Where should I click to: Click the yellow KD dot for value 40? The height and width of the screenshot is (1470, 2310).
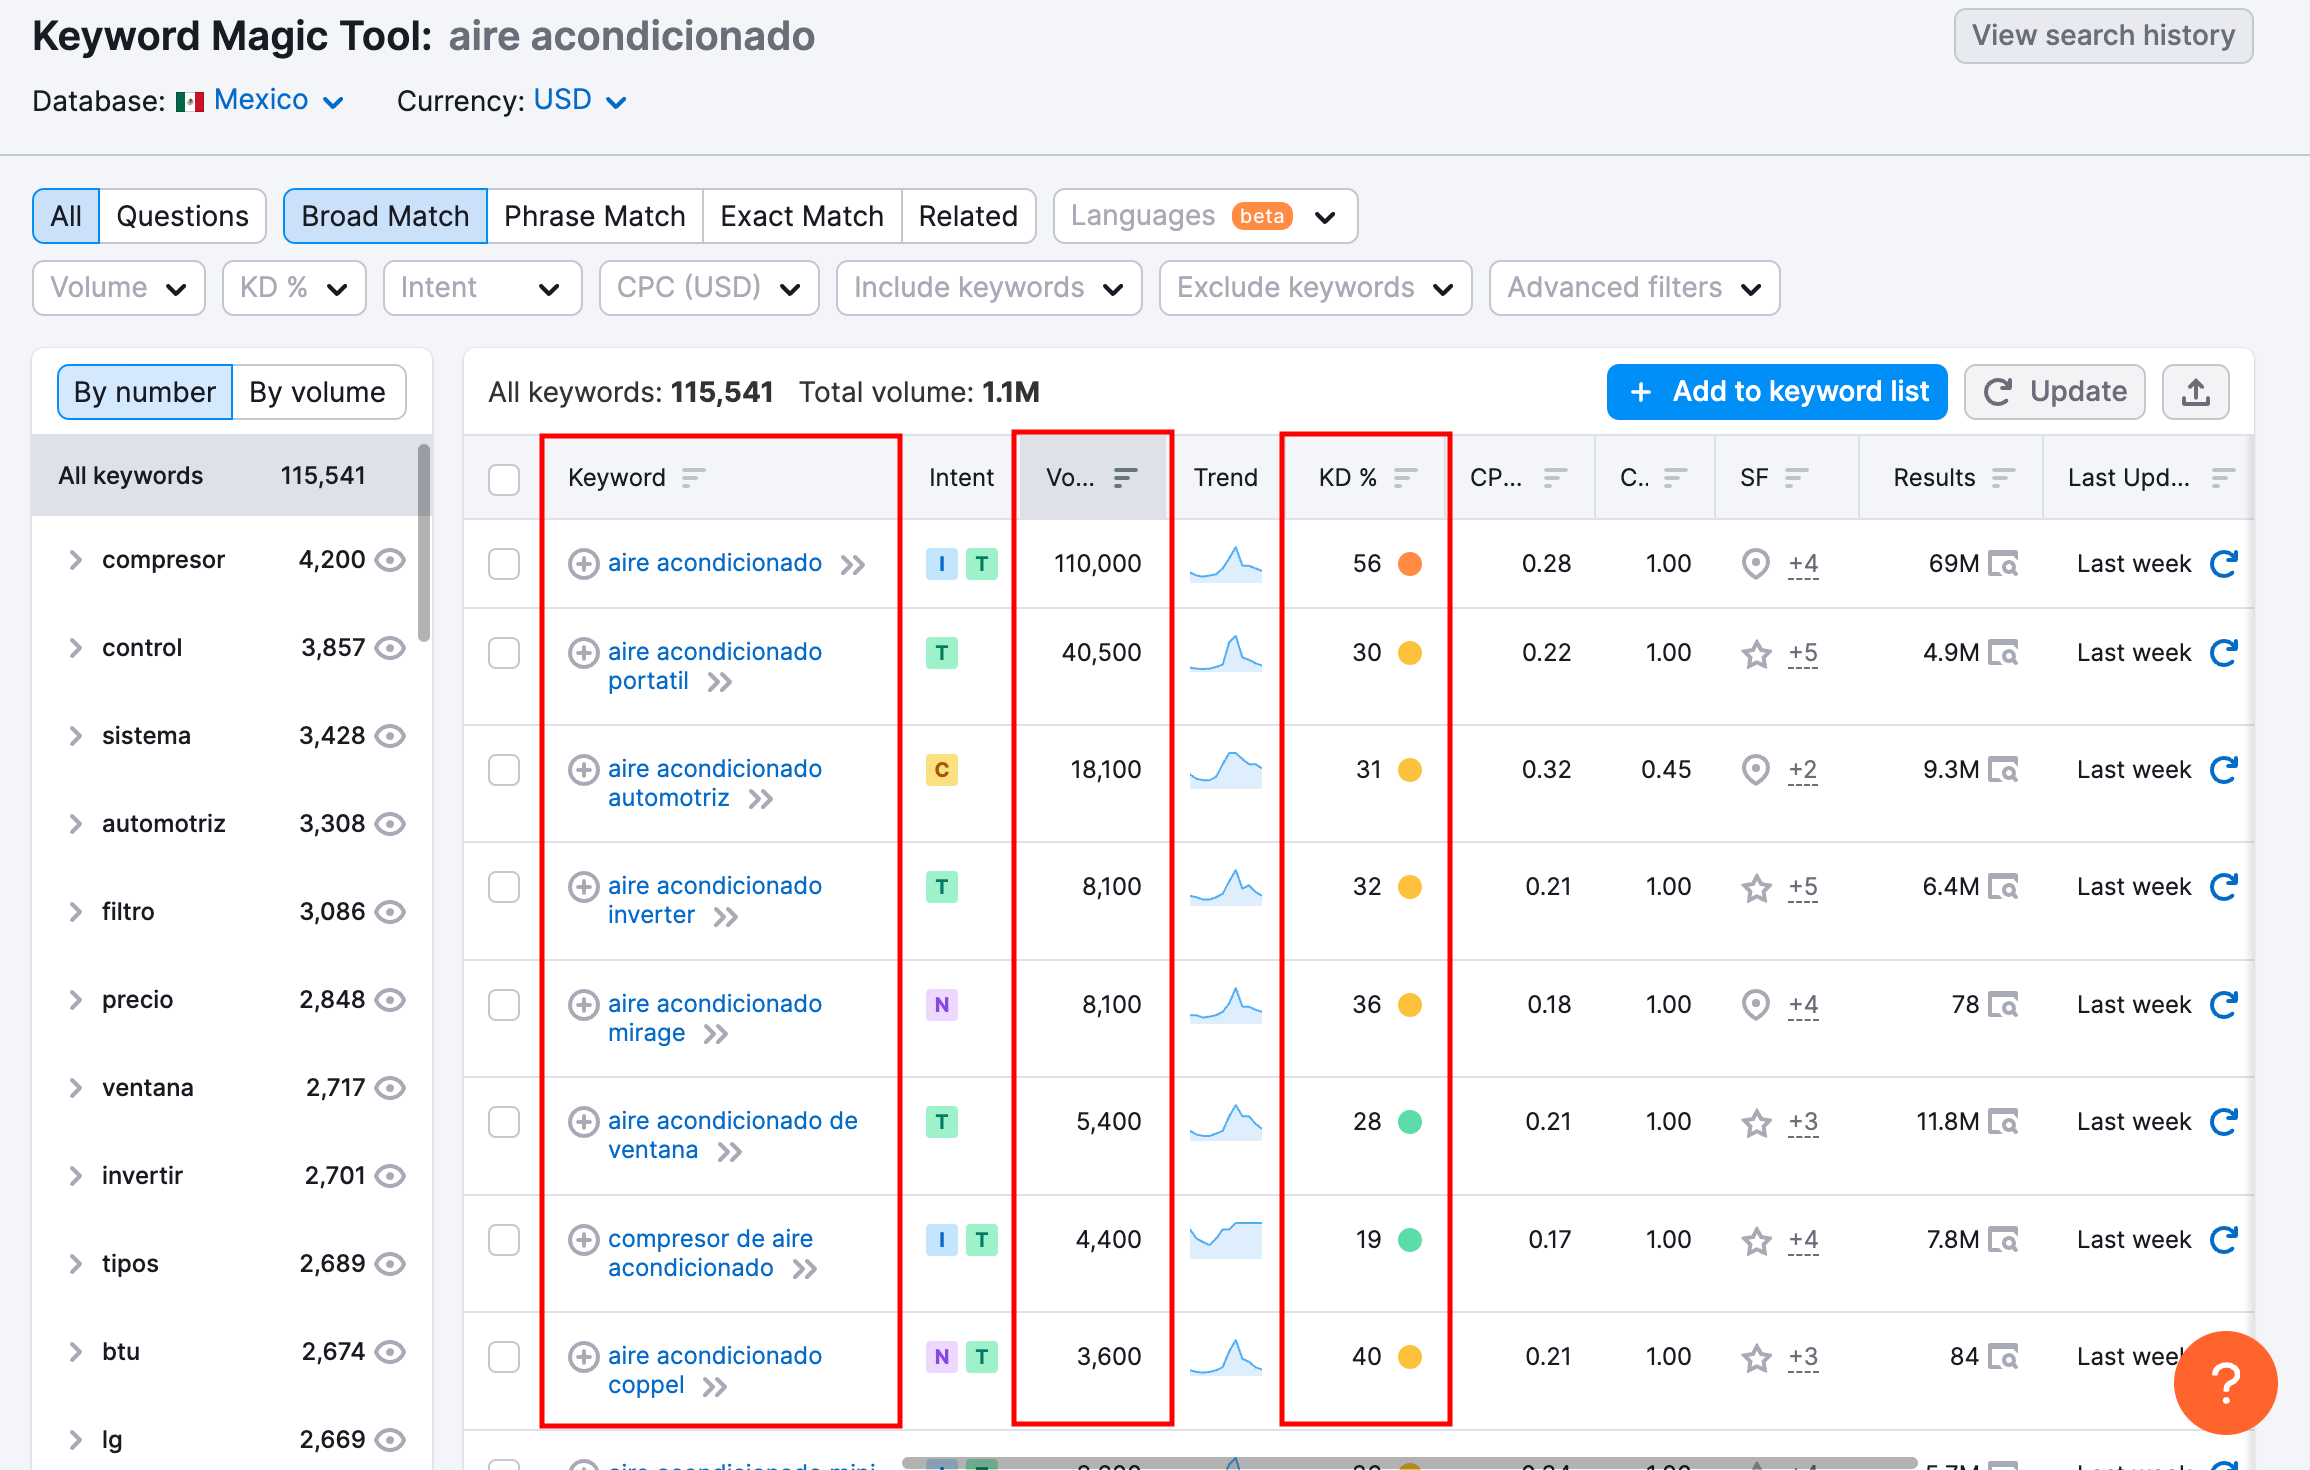pyautogui.click(x=1410, y=1357)
